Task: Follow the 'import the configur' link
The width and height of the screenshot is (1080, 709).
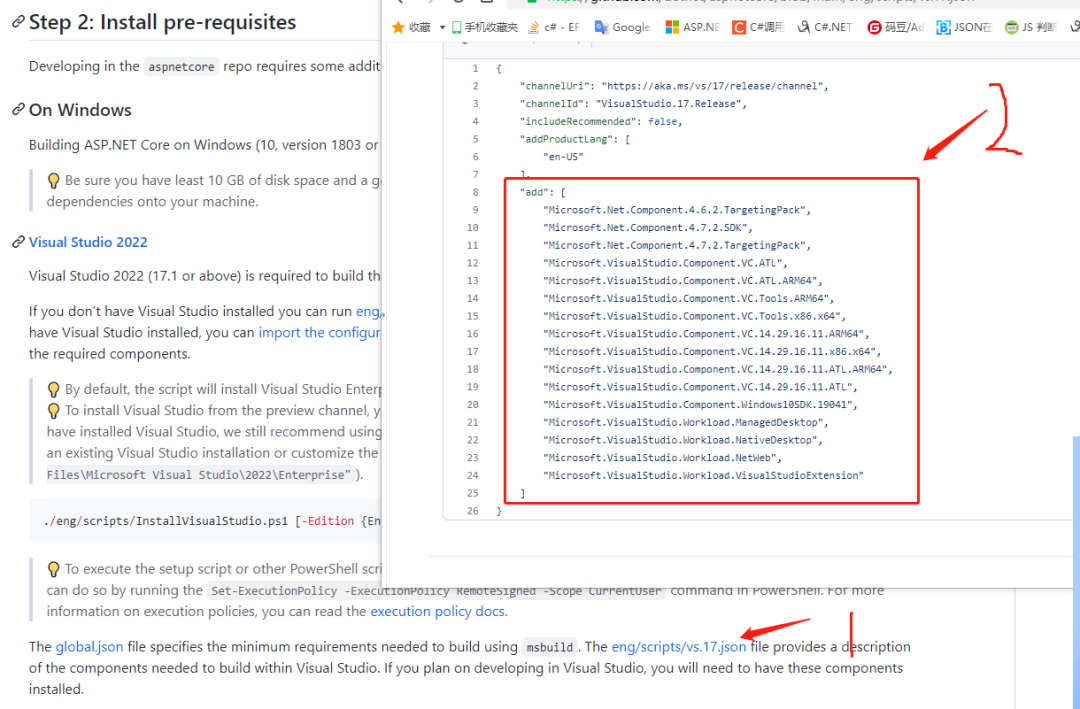Action: coord(320,332)
